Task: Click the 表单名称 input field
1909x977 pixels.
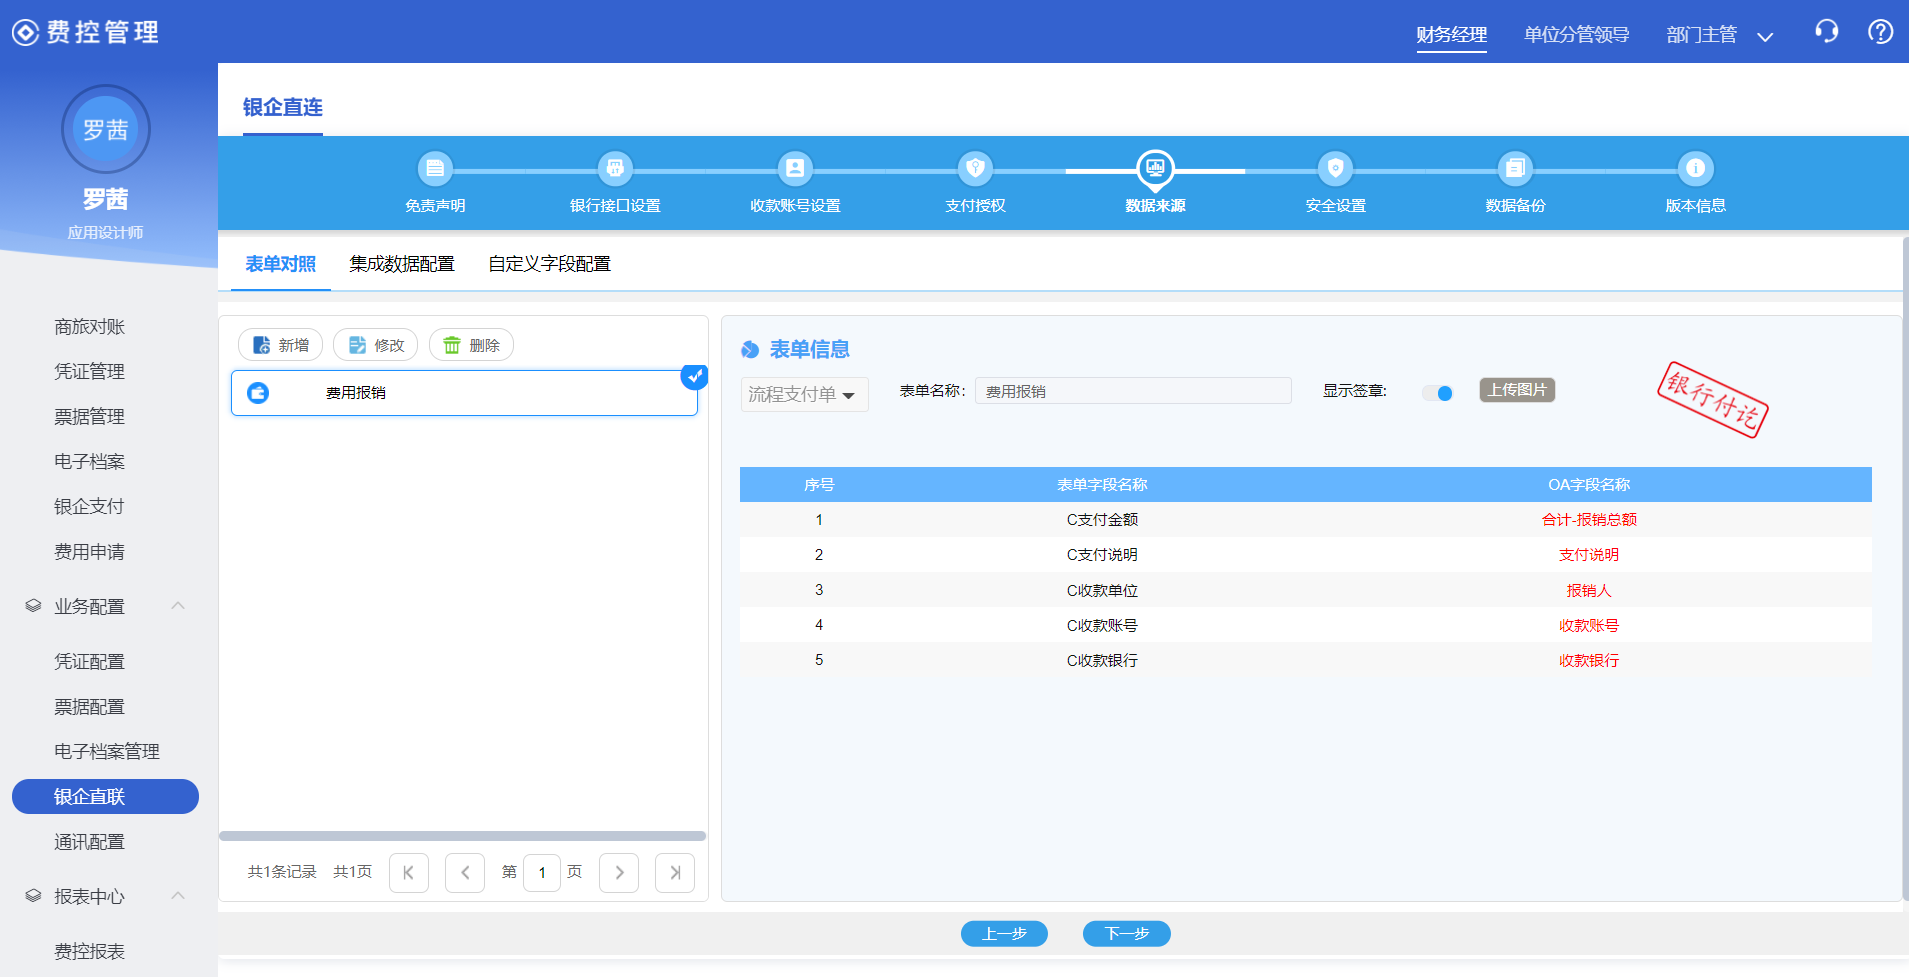Action: pyautogui.click(x=1133, y=391)
